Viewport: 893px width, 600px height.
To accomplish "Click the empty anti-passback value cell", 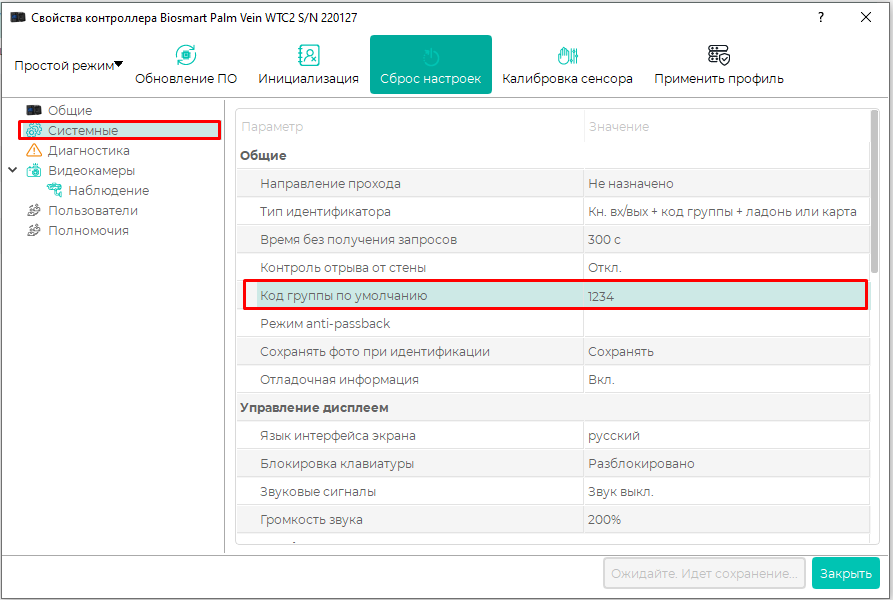I will coord(726,323).
